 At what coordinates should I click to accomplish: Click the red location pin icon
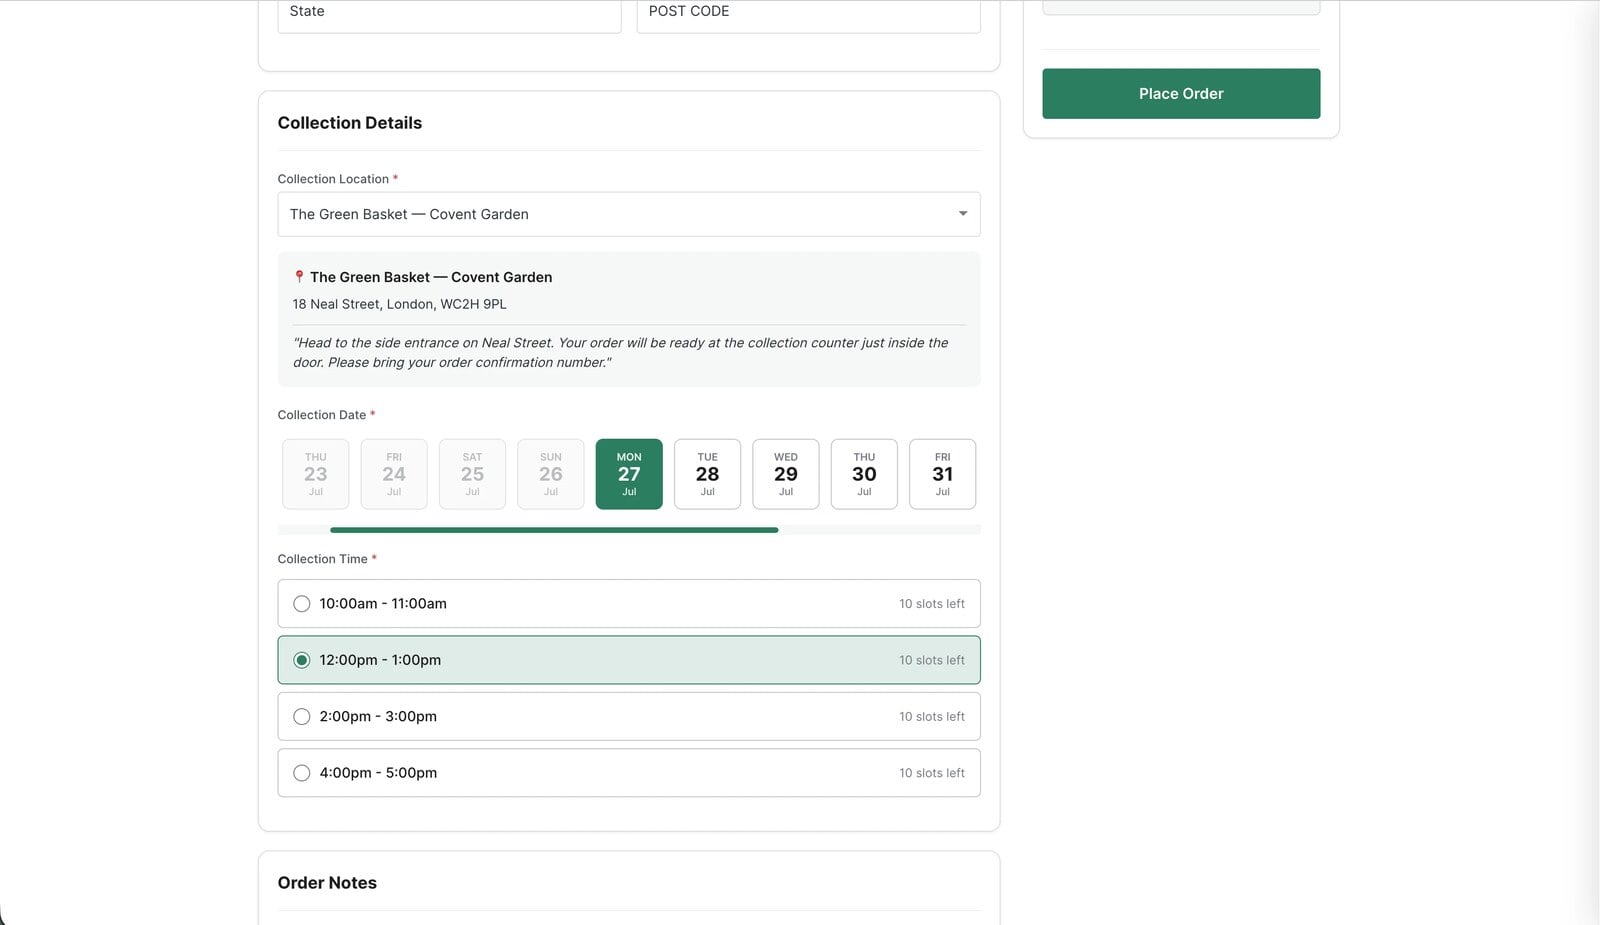point(299,277)
